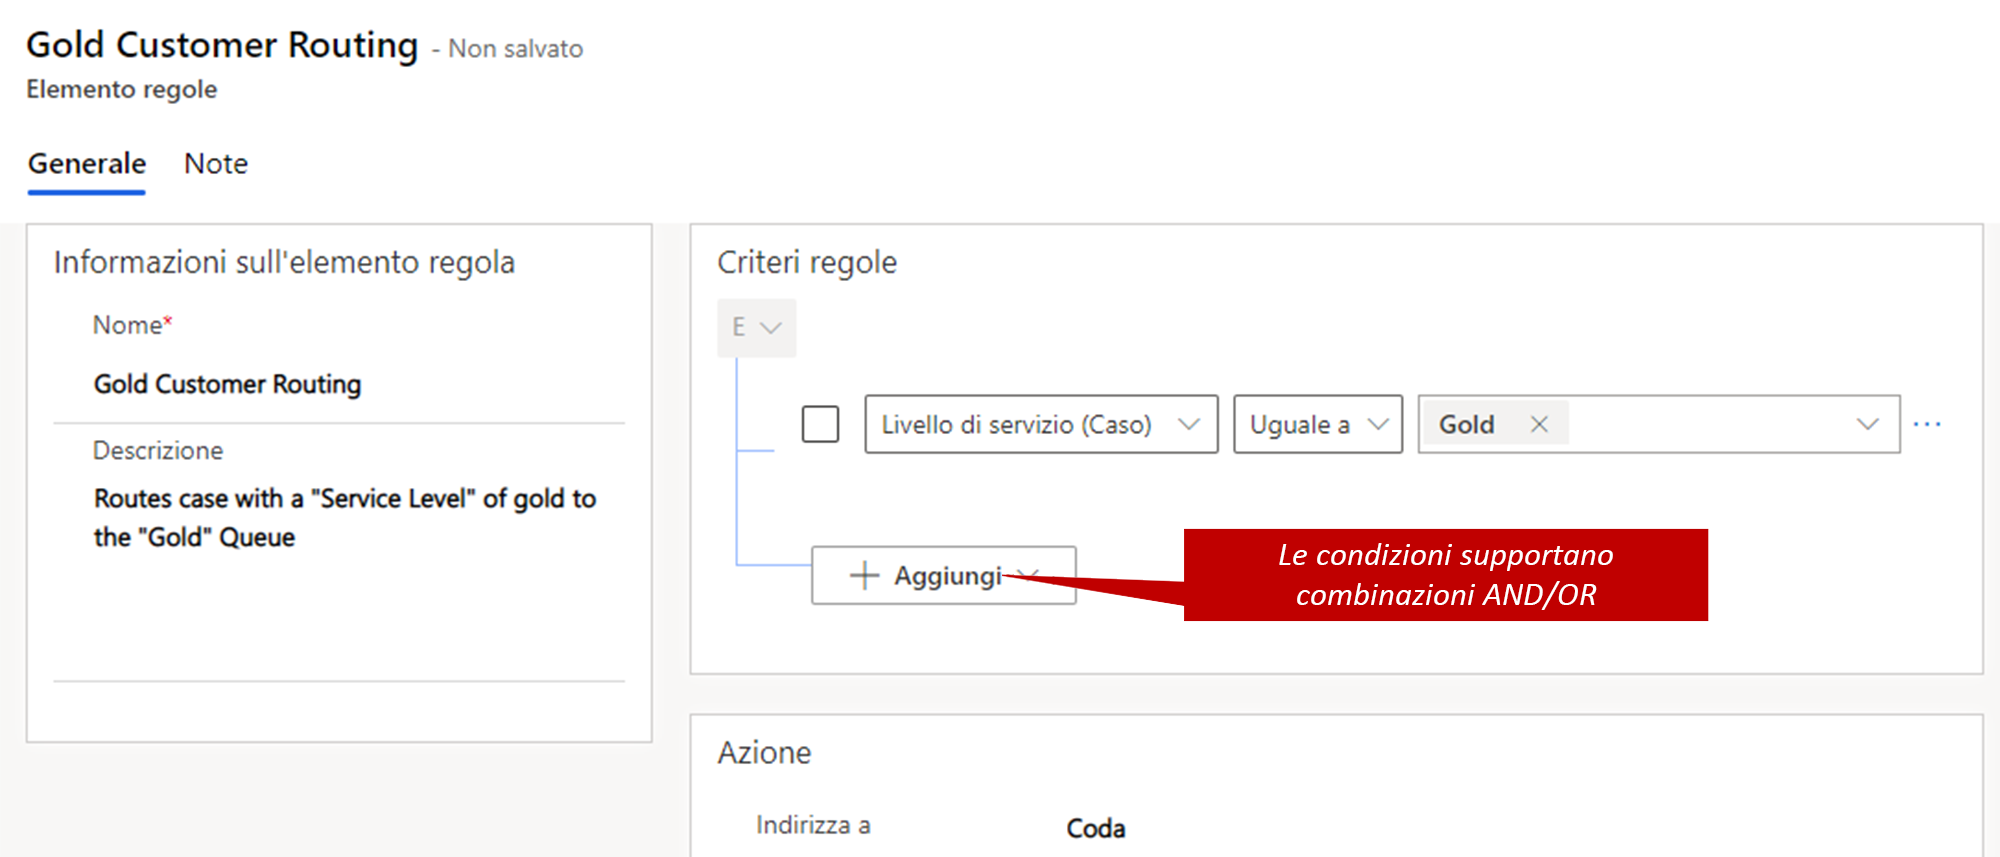Open the Uguale a operator dropdown
The height and width of the screenshot is (857, 2000).
pos(1318,424)
